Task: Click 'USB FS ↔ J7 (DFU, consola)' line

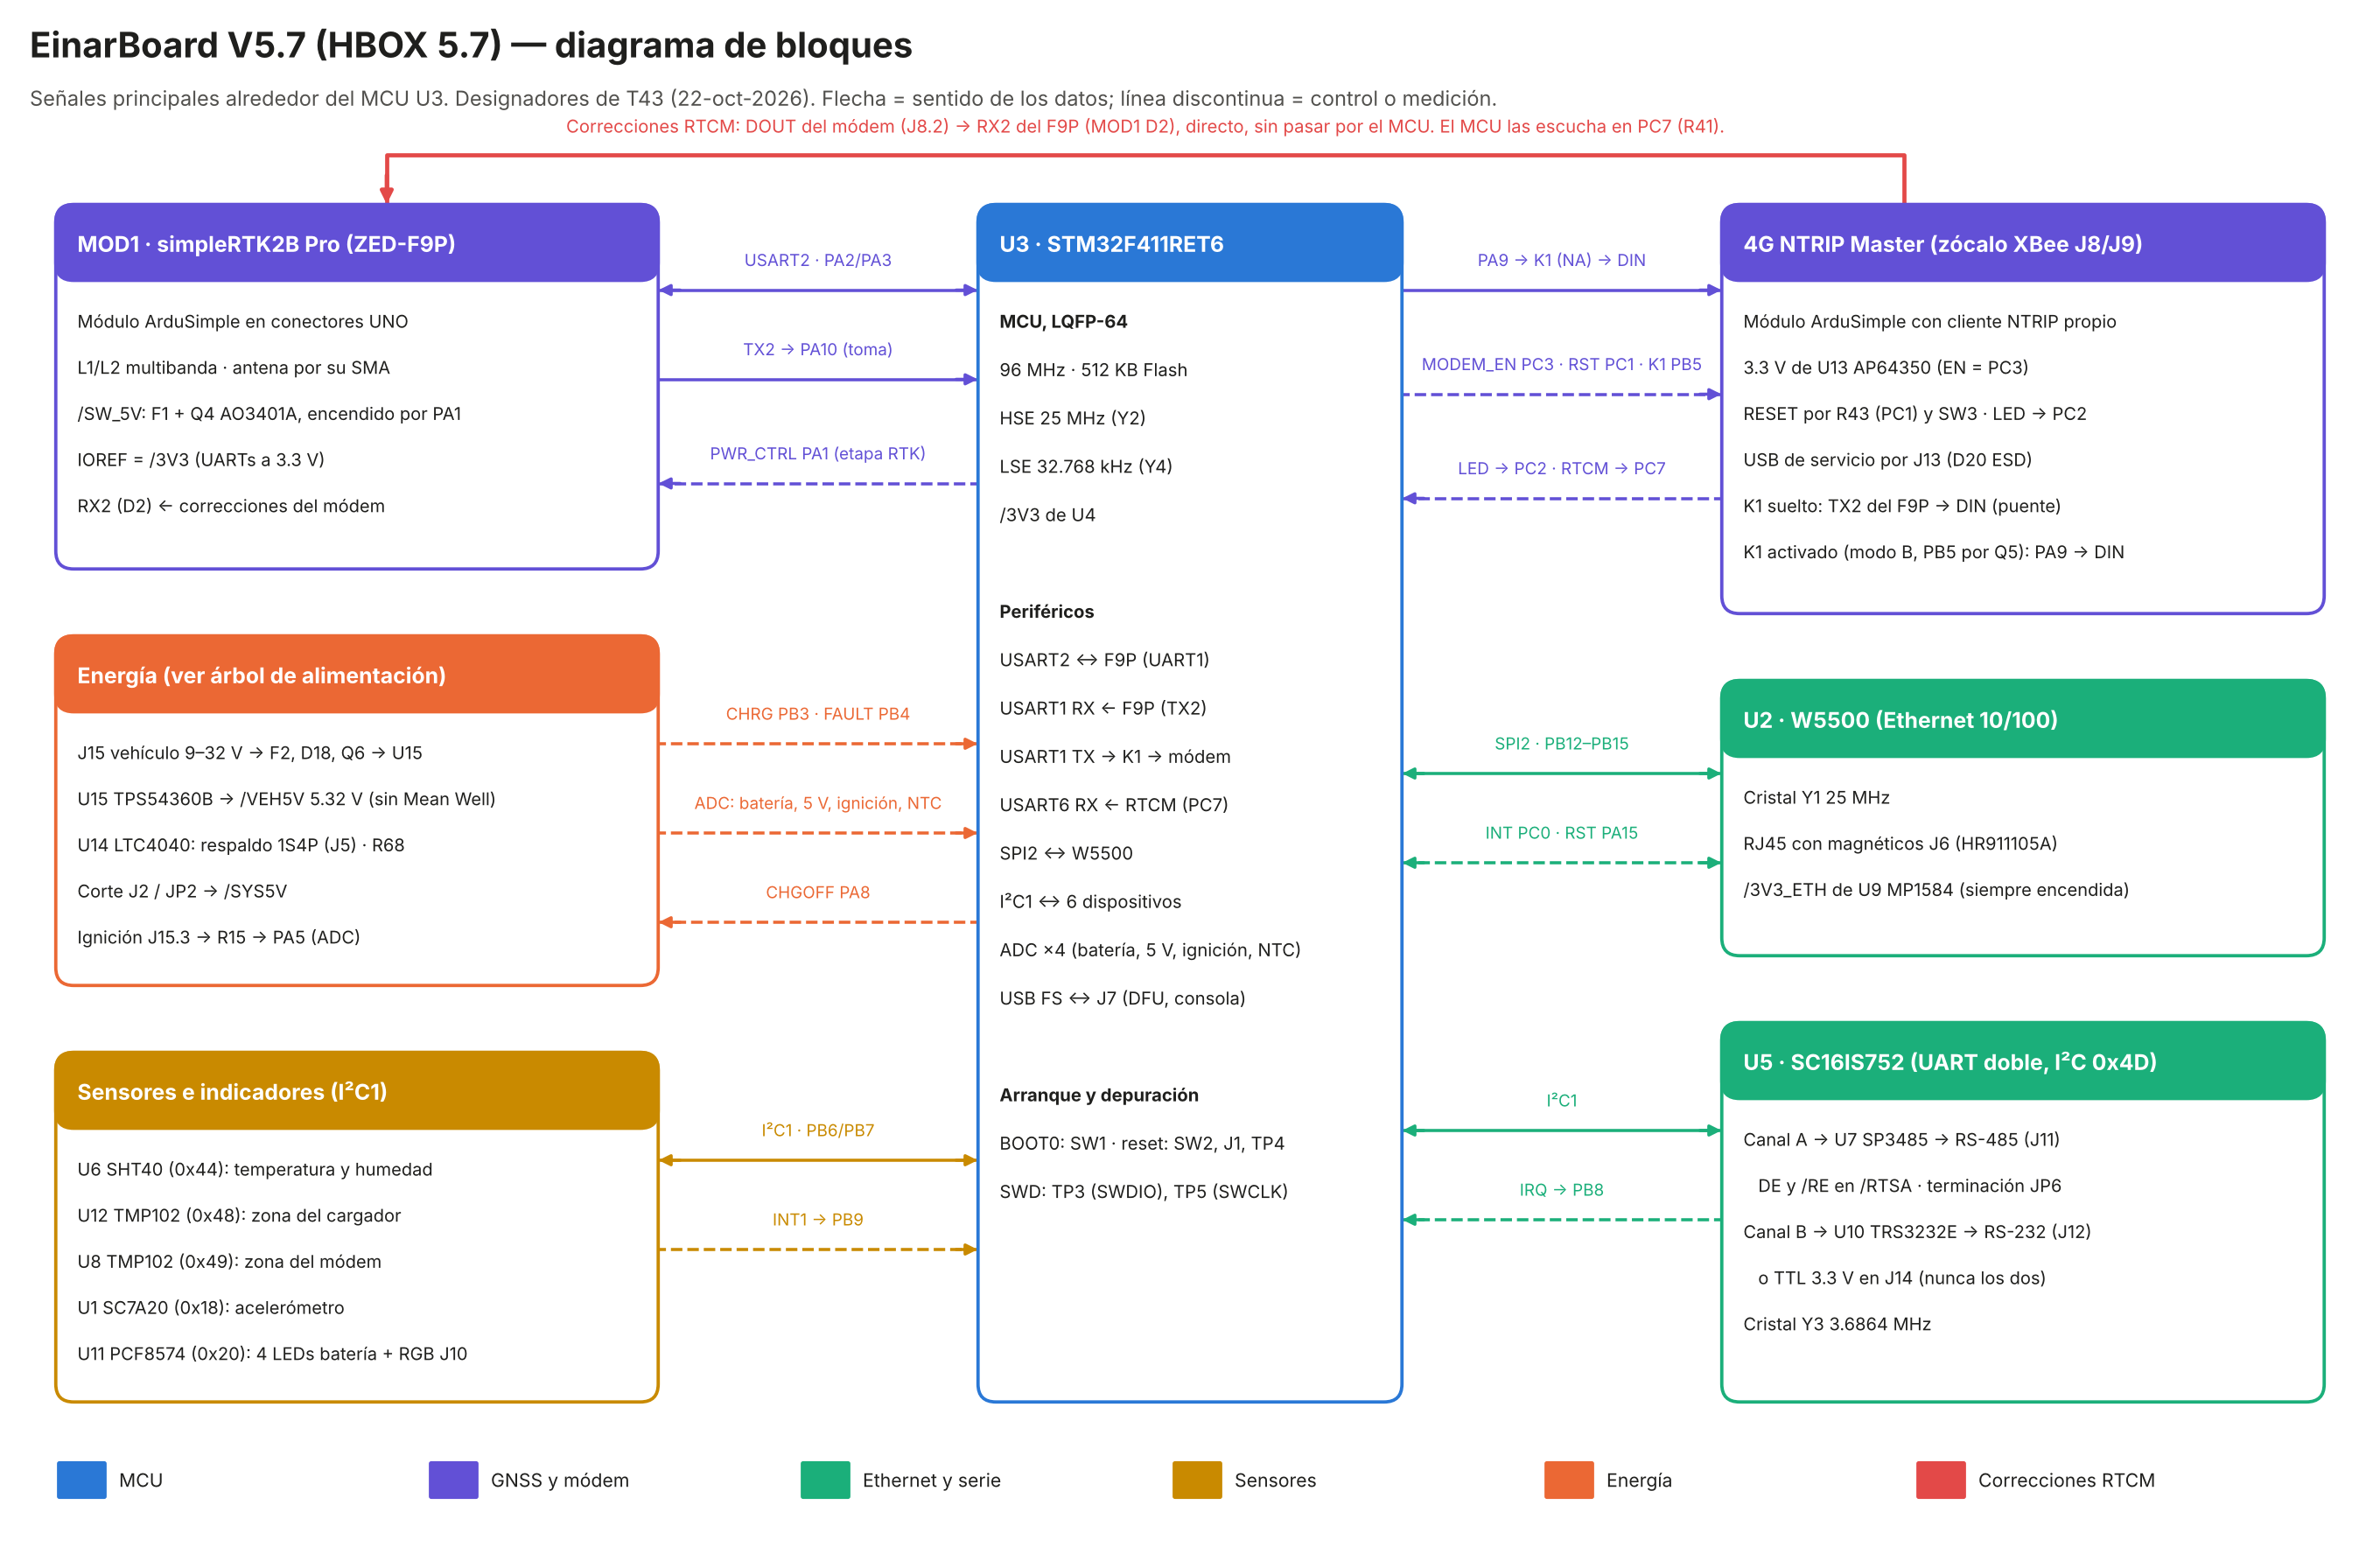Action: (x=1122, y=998)
